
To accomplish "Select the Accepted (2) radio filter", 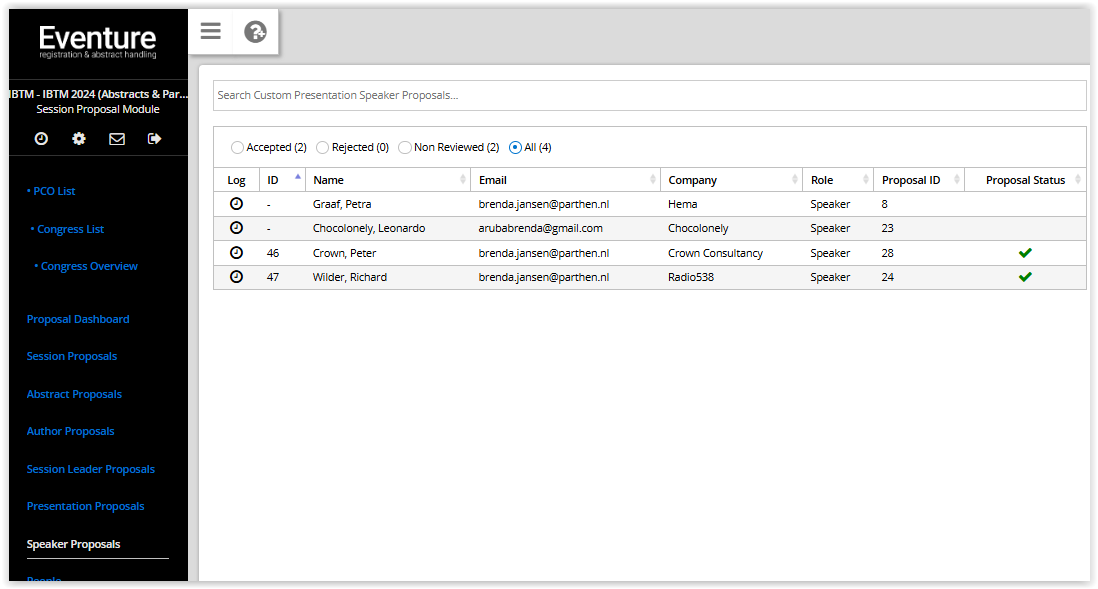I will point(237,147).
